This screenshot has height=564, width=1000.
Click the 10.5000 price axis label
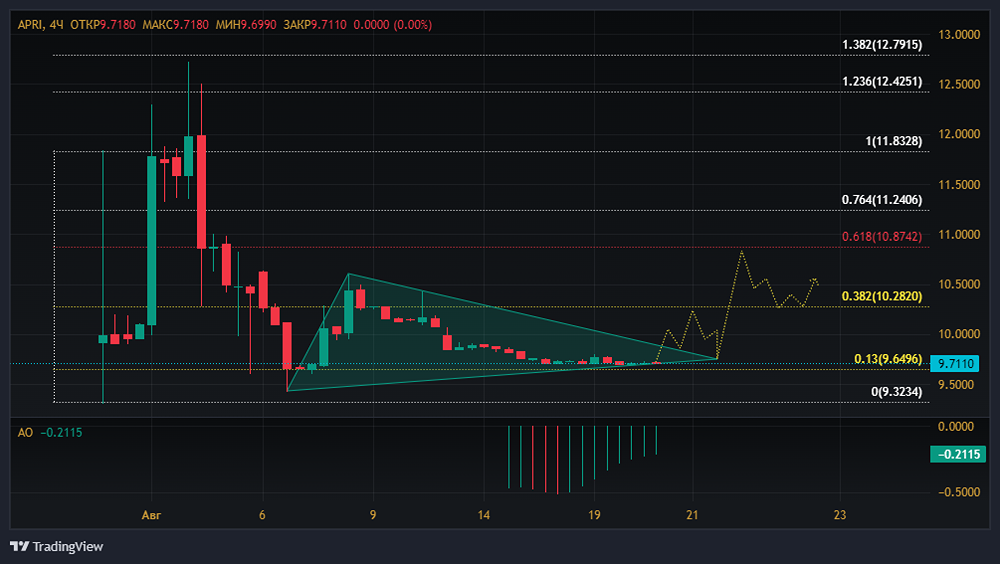pos(959,284)
